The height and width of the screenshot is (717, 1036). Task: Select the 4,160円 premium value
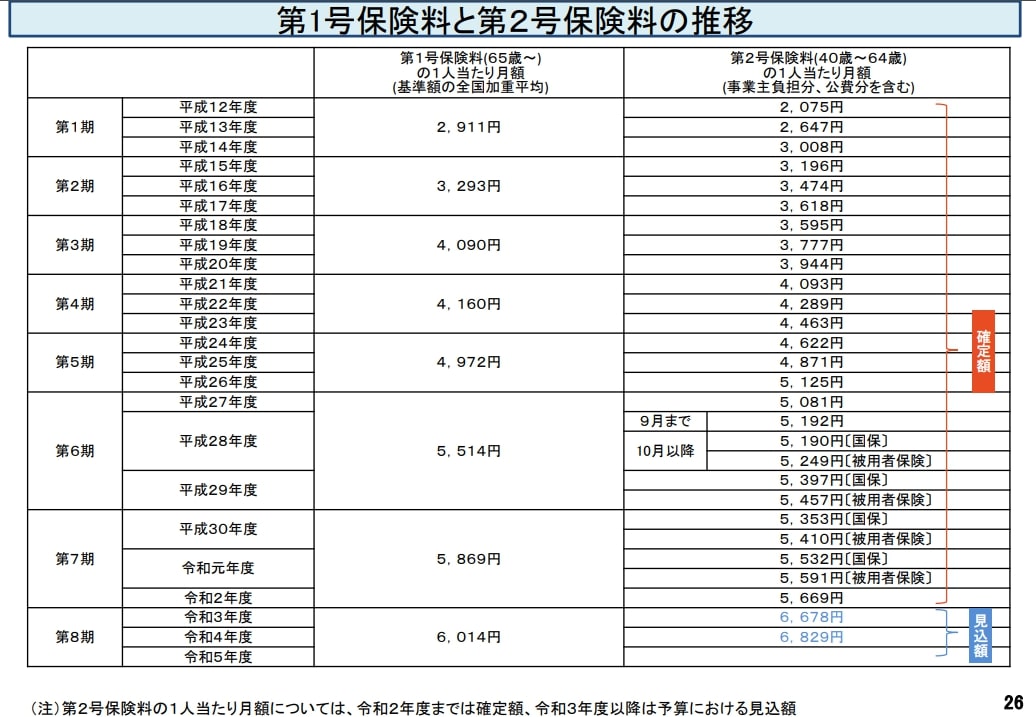(468, 304)
